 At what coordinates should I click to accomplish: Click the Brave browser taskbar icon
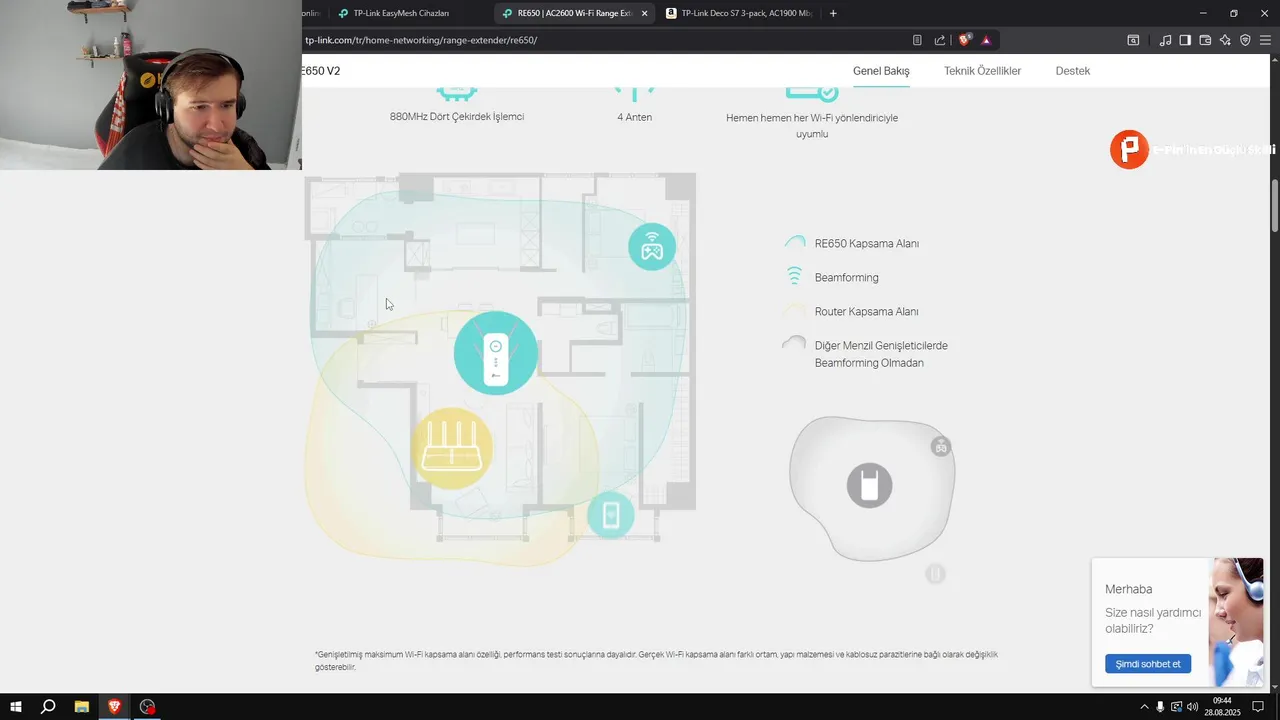coord(114,707)
